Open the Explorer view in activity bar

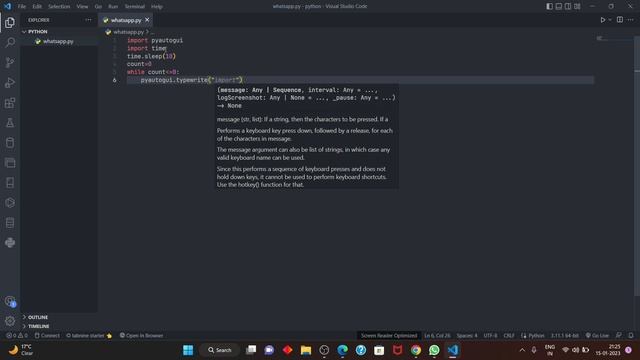tap(10, 22)
